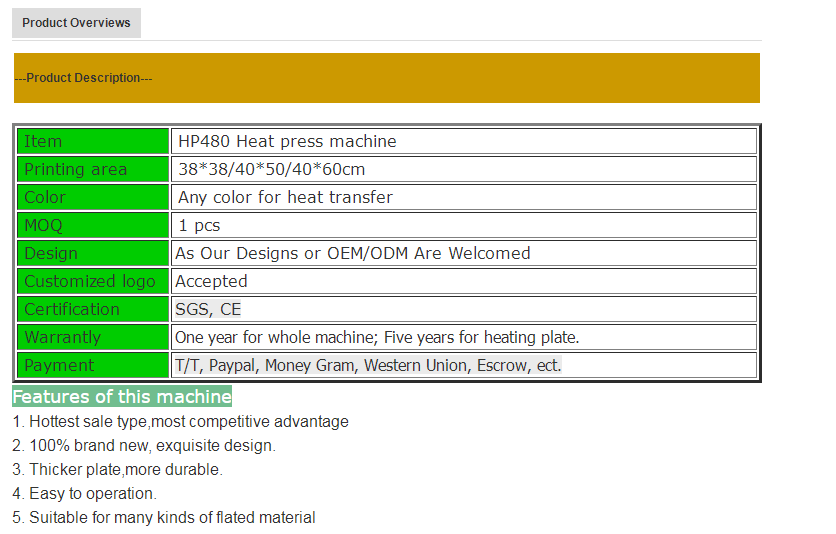Click Any color for heat transfer text
Image resolution: width=836 pixels, height=534 pixels.
pos(285,197)
